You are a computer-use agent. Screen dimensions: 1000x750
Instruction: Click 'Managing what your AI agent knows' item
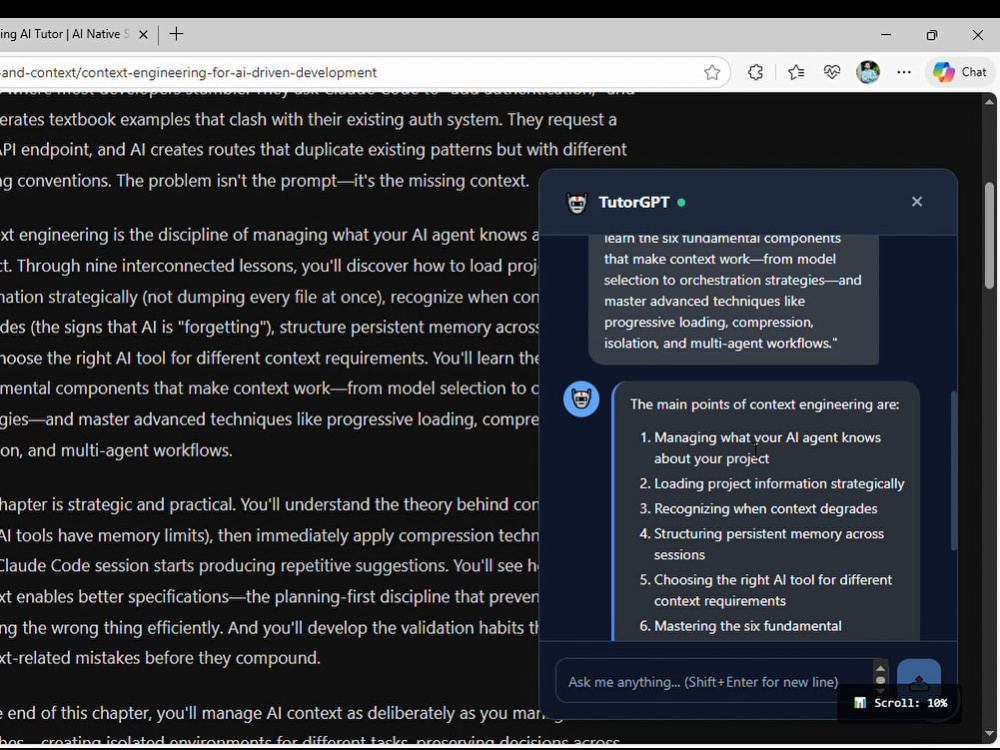tap(767, 448)
